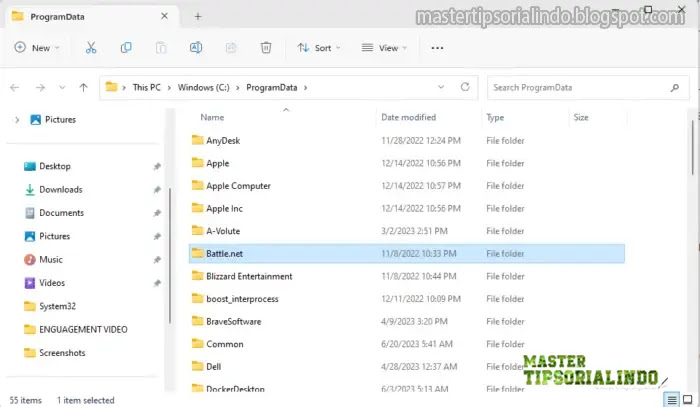Screen dimensions: 700x407
Task: Click the Share icon in toolbar
Action: point(231,48)
